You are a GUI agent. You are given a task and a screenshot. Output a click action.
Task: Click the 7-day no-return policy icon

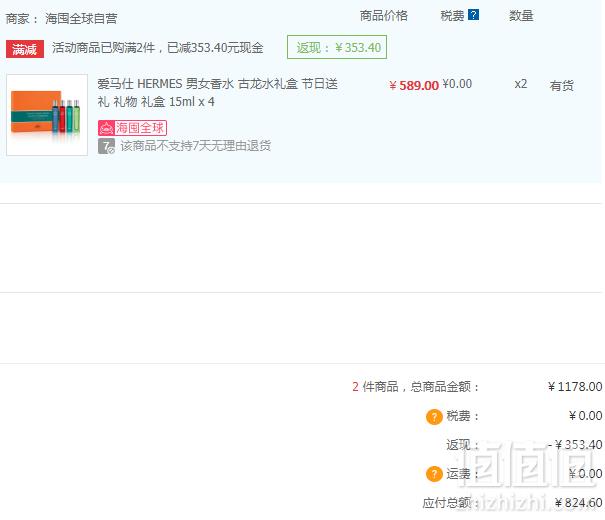106,146
